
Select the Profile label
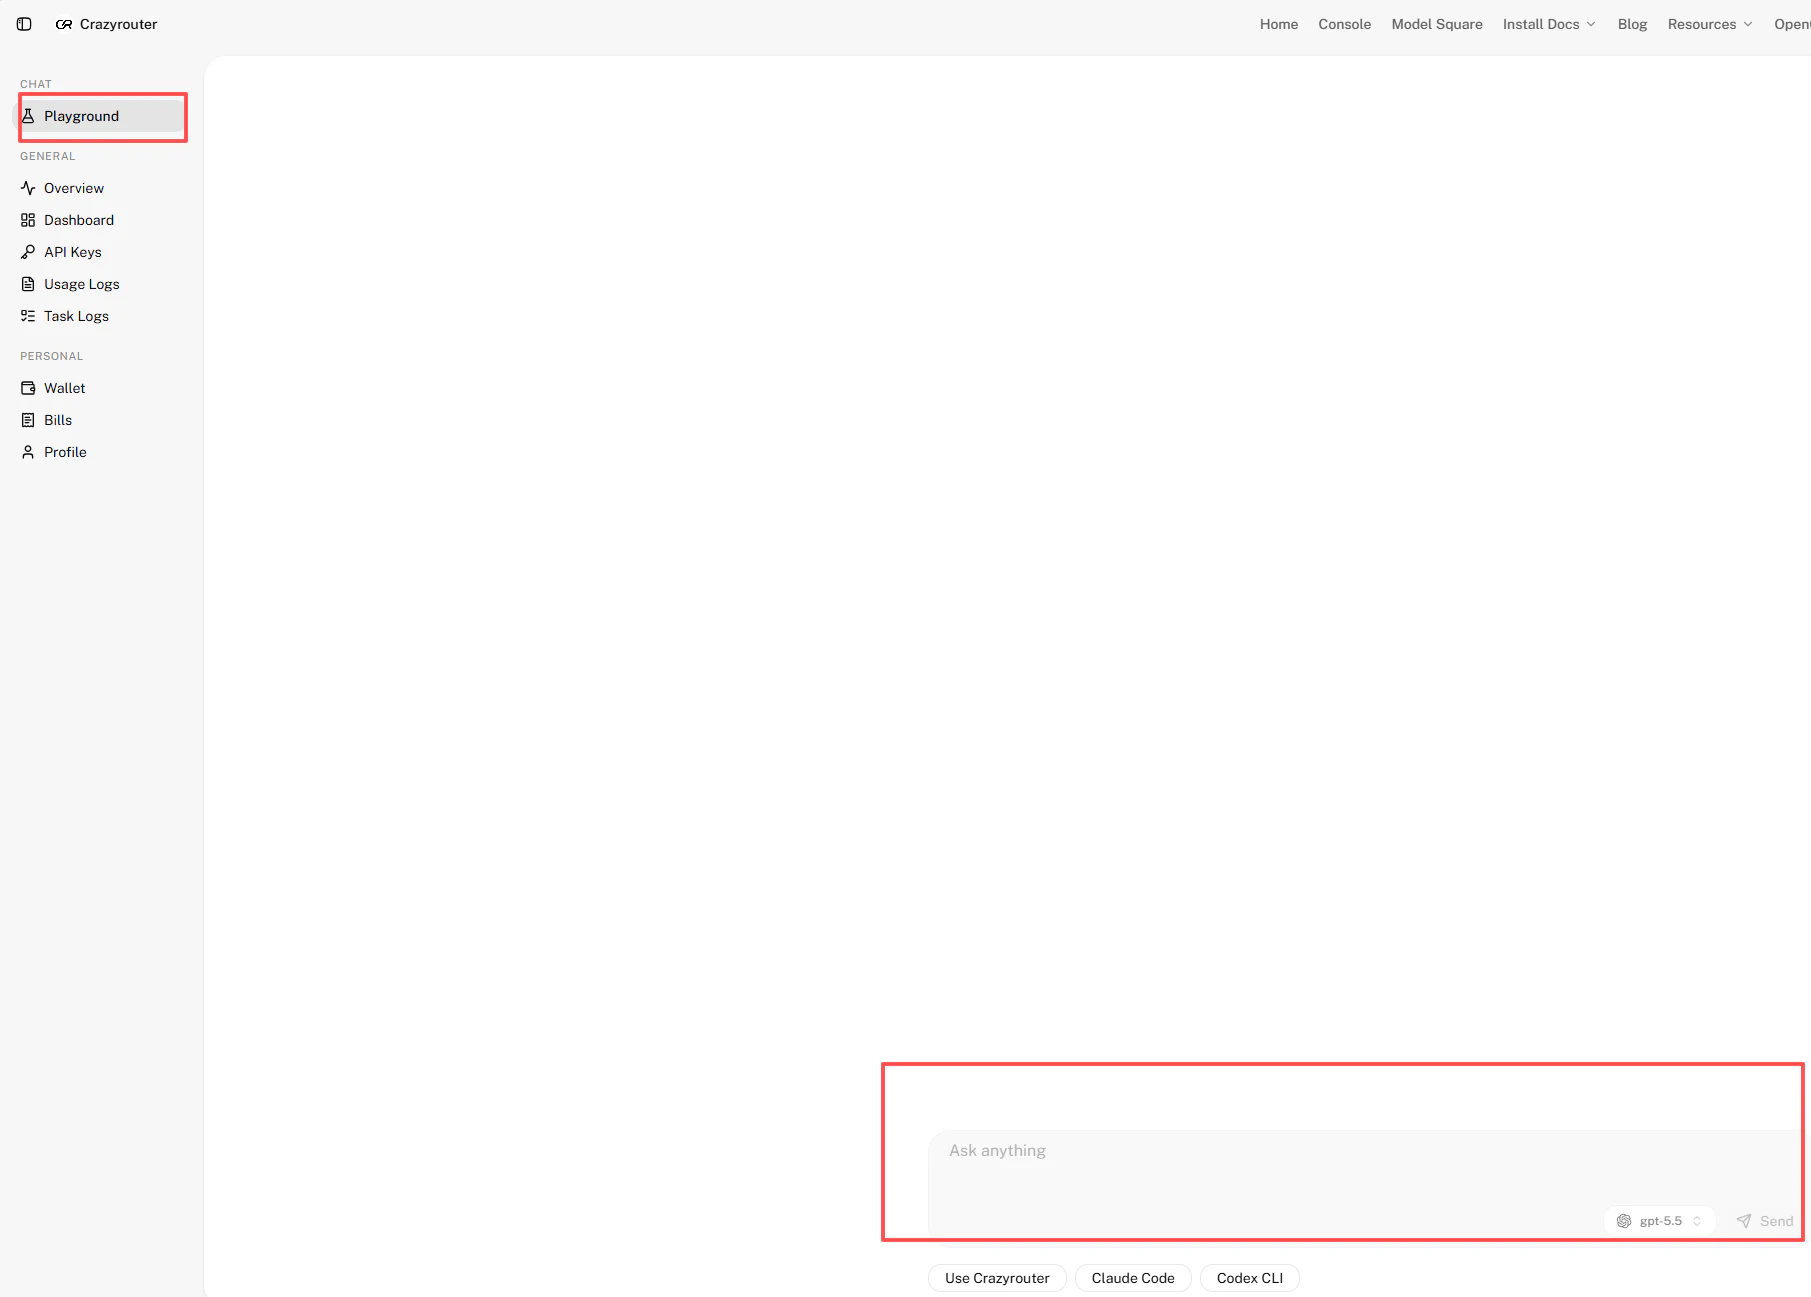coord(65,452)
